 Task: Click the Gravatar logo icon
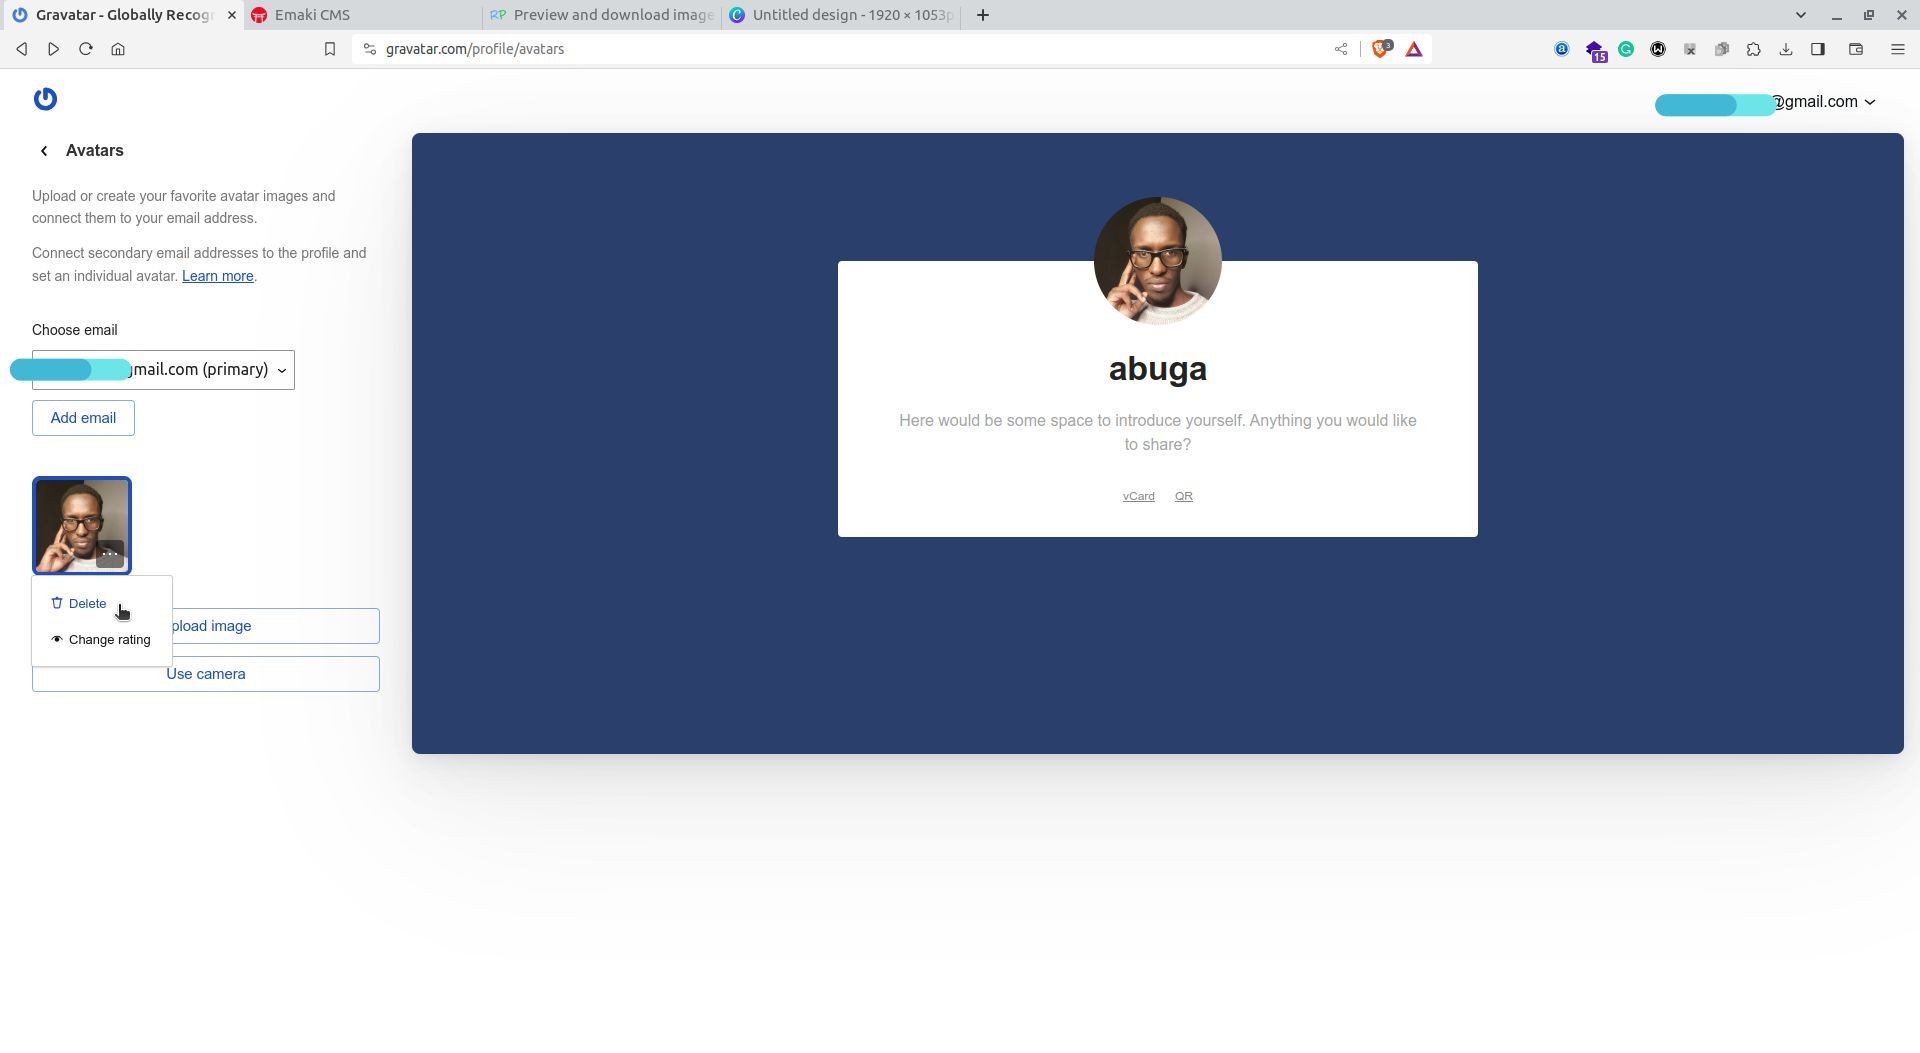(x=45, y=99)
